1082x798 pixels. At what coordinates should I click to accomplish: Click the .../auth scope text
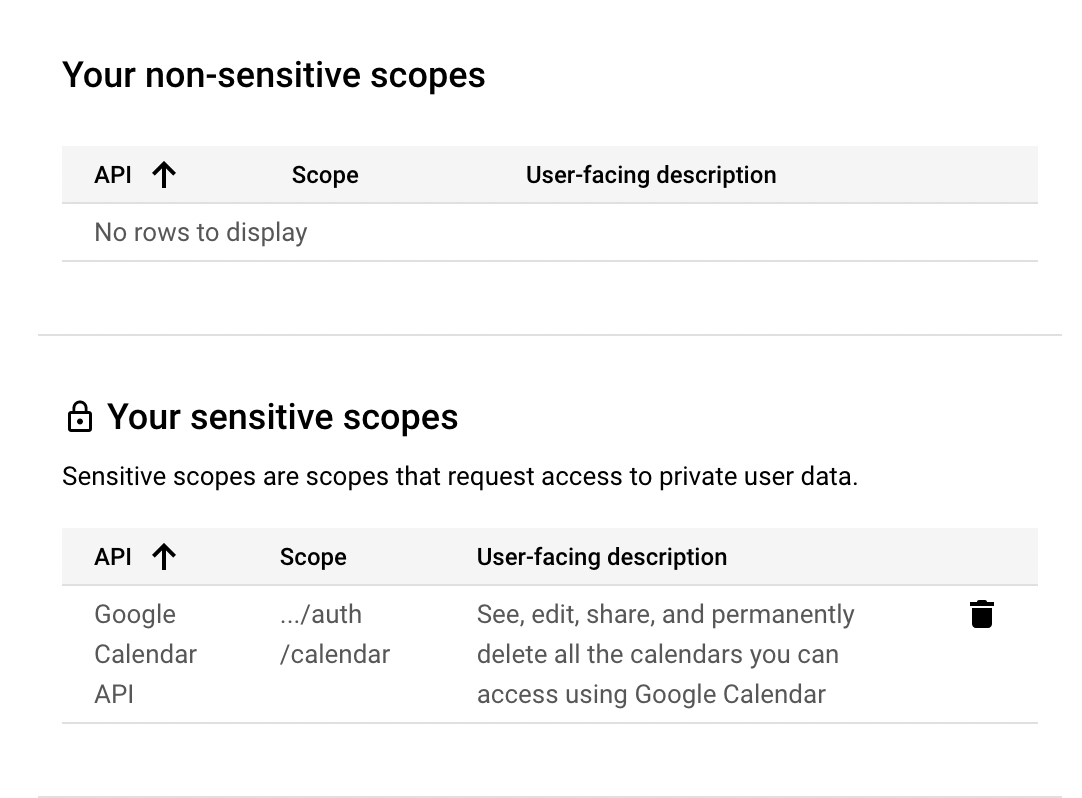[321, 614]
